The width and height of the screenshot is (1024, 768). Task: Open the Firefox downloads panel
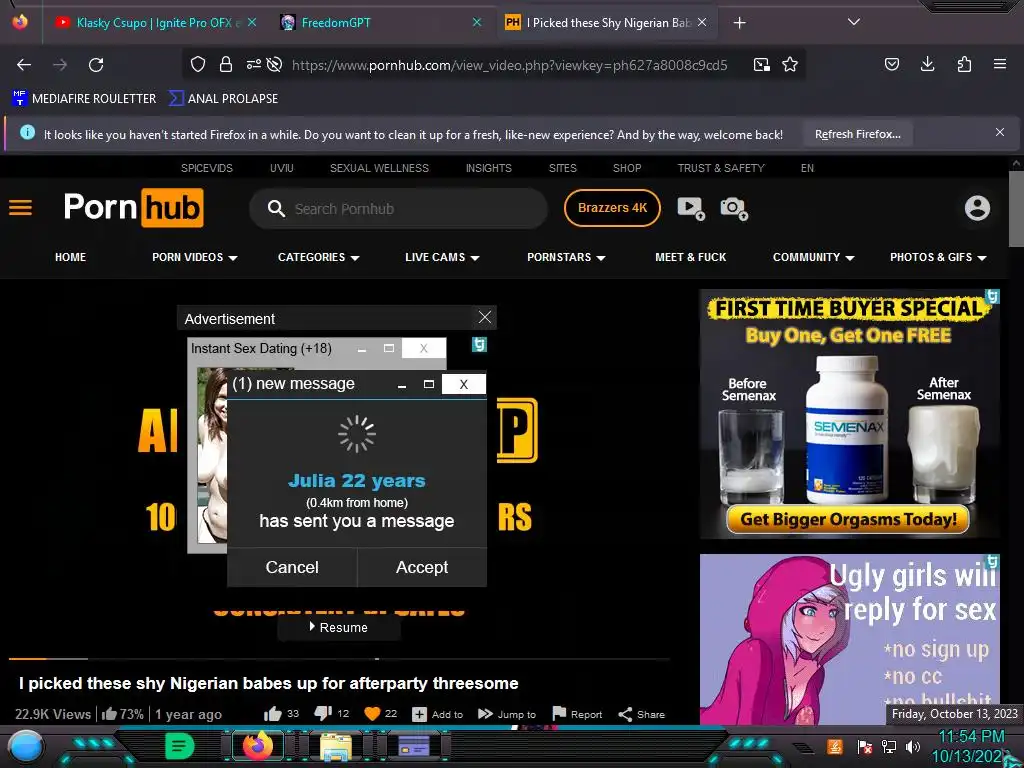pyautogui.click(x=927, y=64)
